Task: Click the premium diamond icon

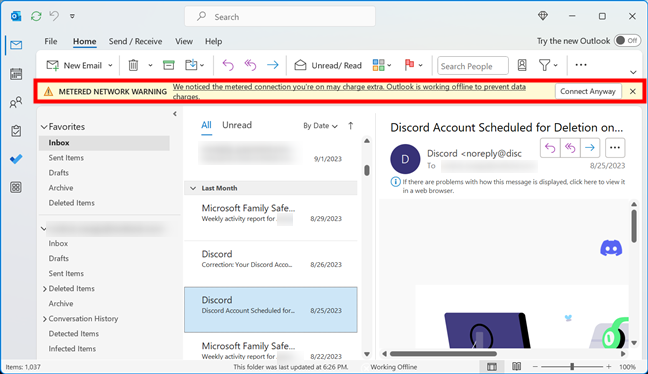Action: pos(543,16)
